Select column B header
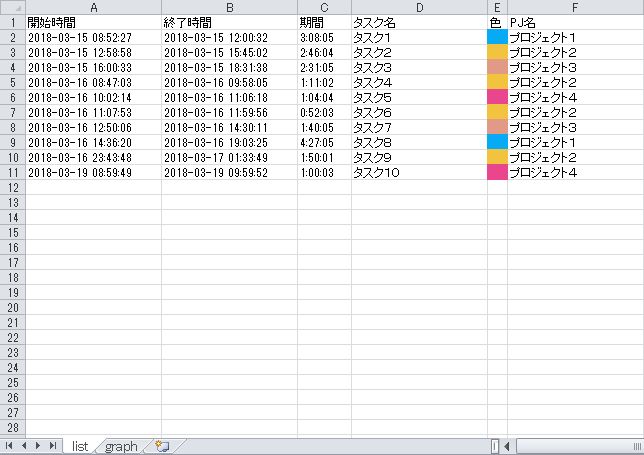Screen dimensions: 644x455 230,7
